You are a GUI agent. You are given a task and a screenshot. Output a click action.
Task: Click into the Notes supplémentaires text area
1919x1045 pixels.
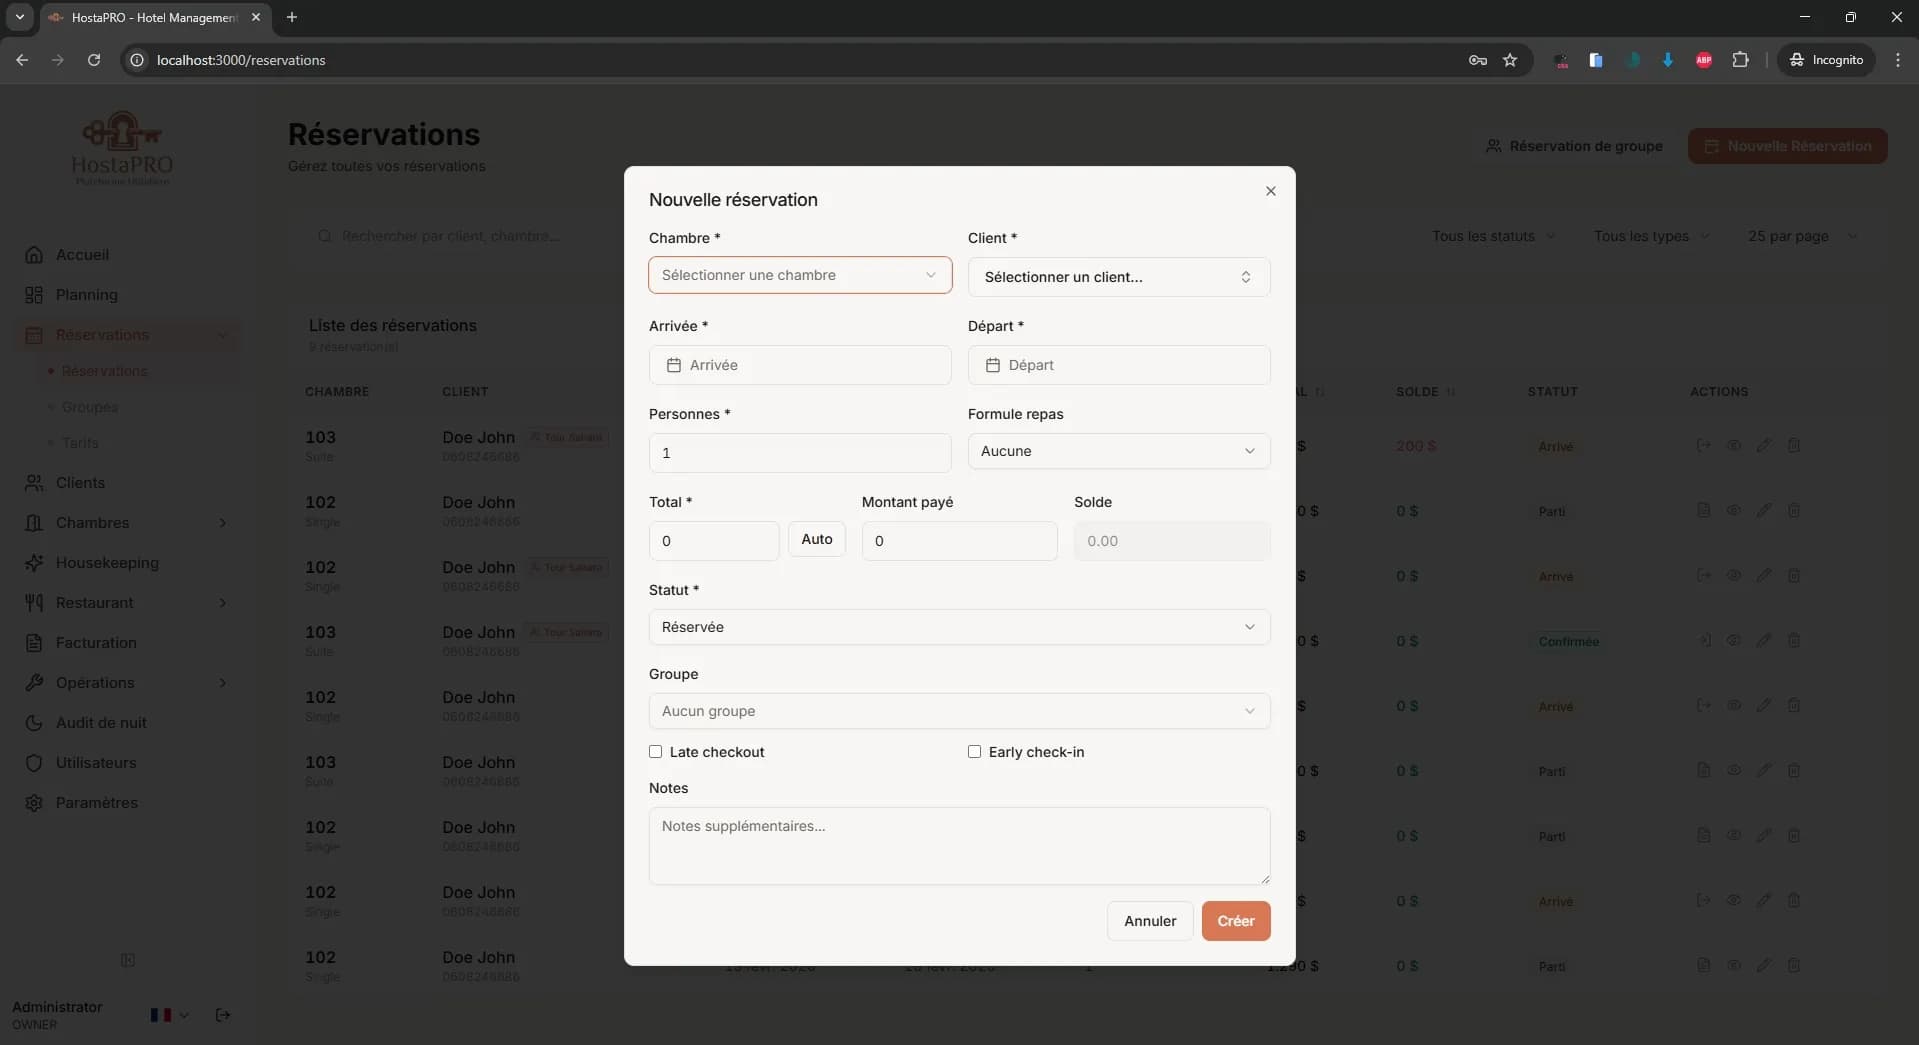coord(958,845)
